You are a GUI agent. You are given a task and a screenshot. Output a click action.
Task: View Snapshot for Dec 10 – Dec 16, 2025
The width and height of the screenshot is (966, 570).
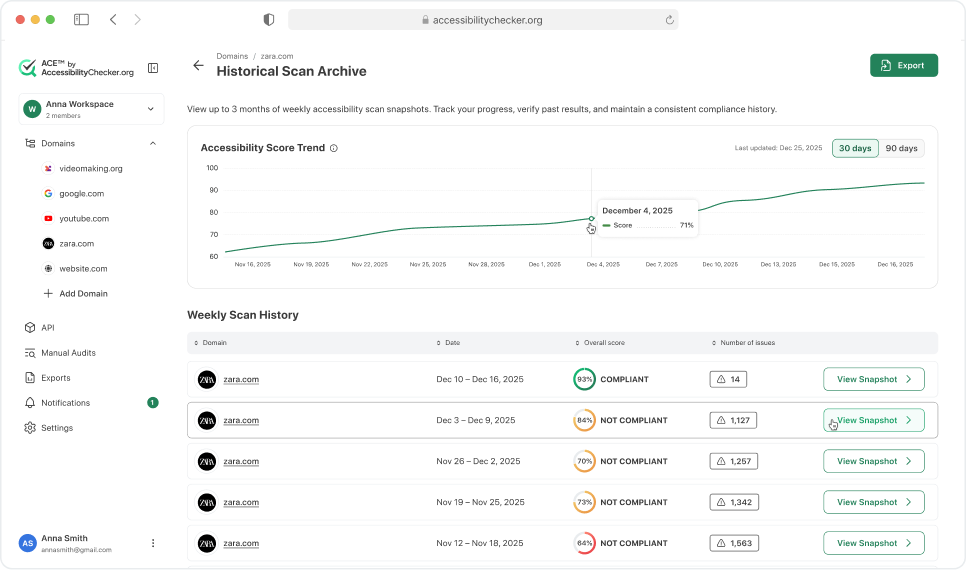(x=874, y=380)
